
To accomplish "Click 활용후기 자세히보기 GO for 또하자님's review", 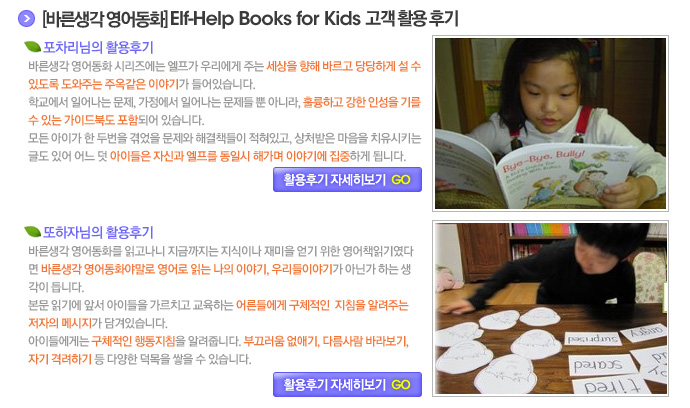I will 347,385.
